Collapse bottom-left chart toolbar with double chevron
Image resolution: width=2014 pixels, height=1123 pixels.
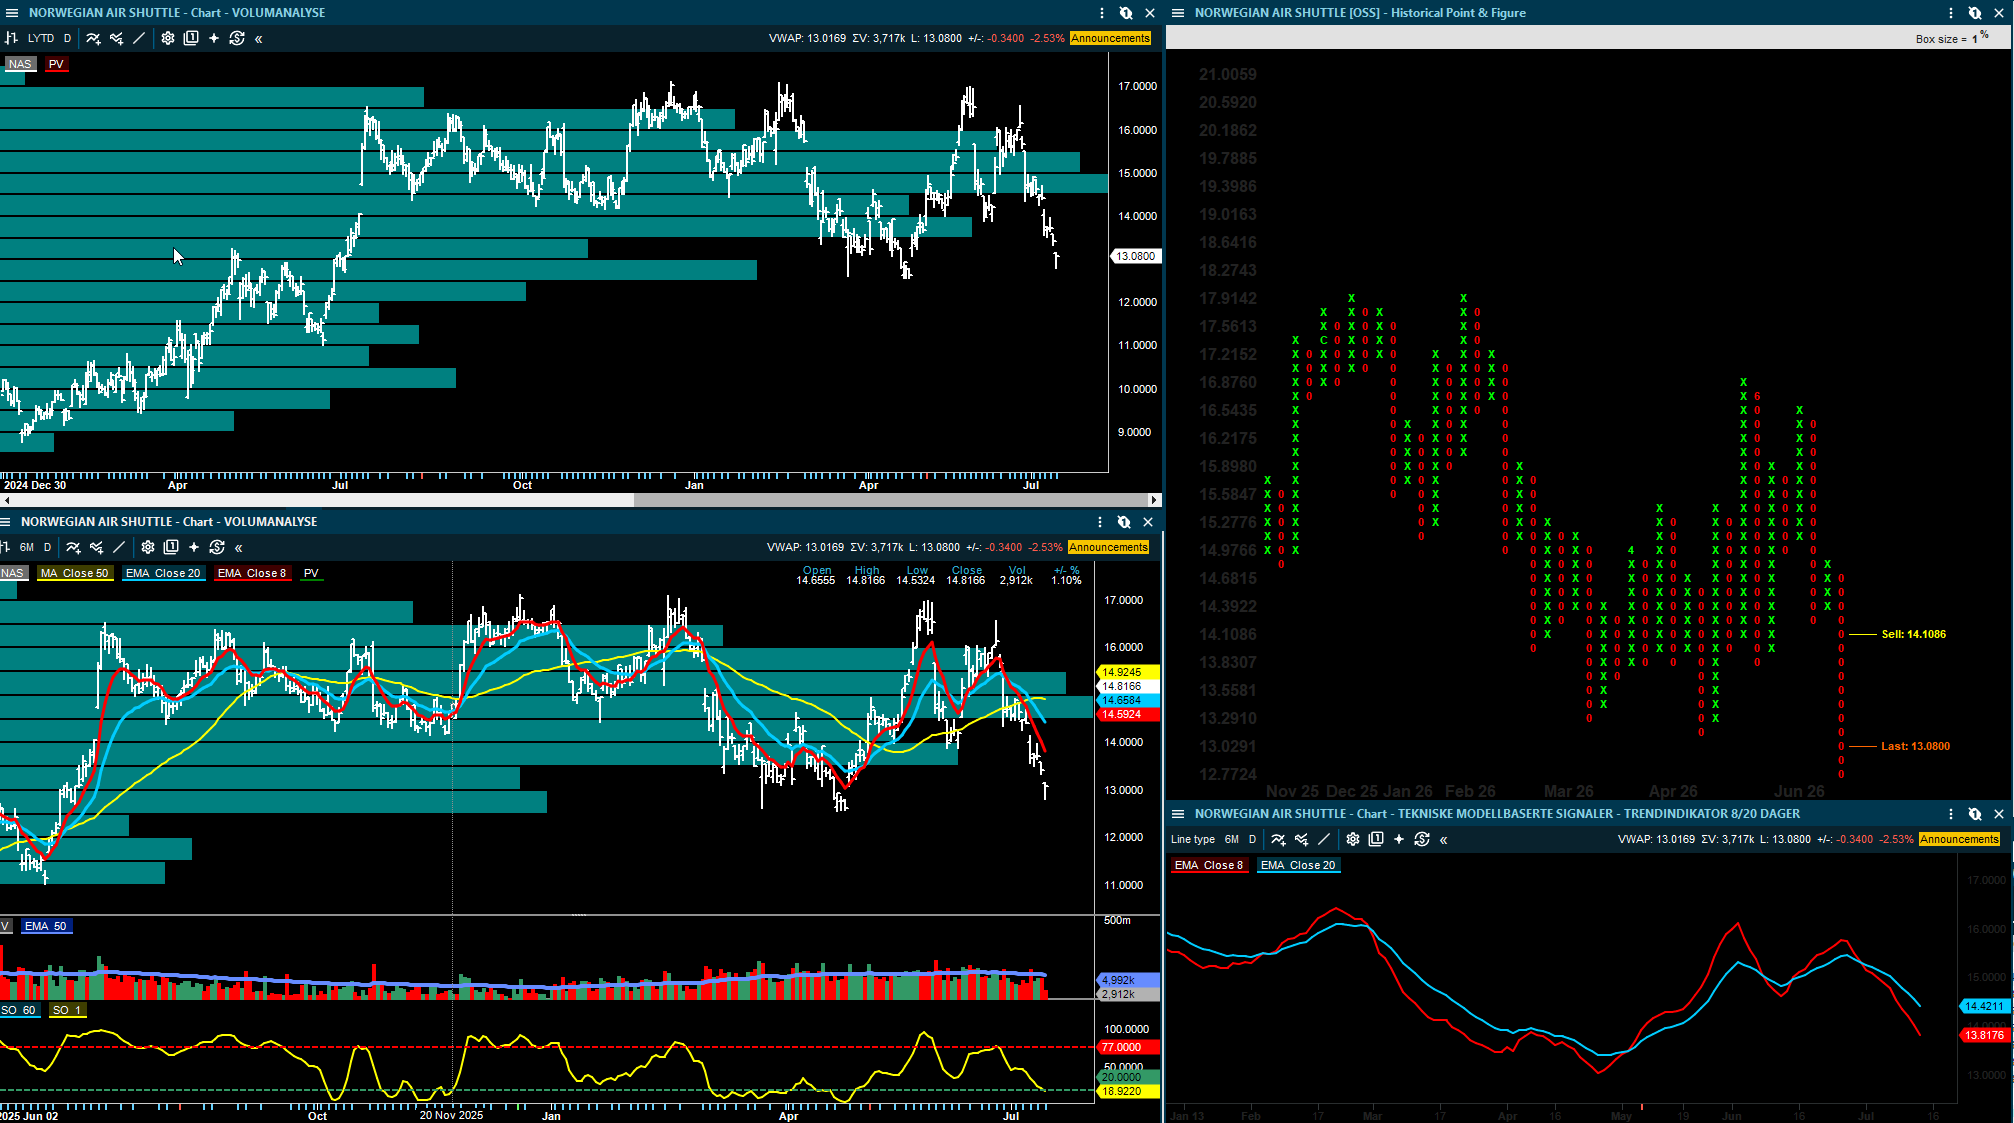point(239,548)
